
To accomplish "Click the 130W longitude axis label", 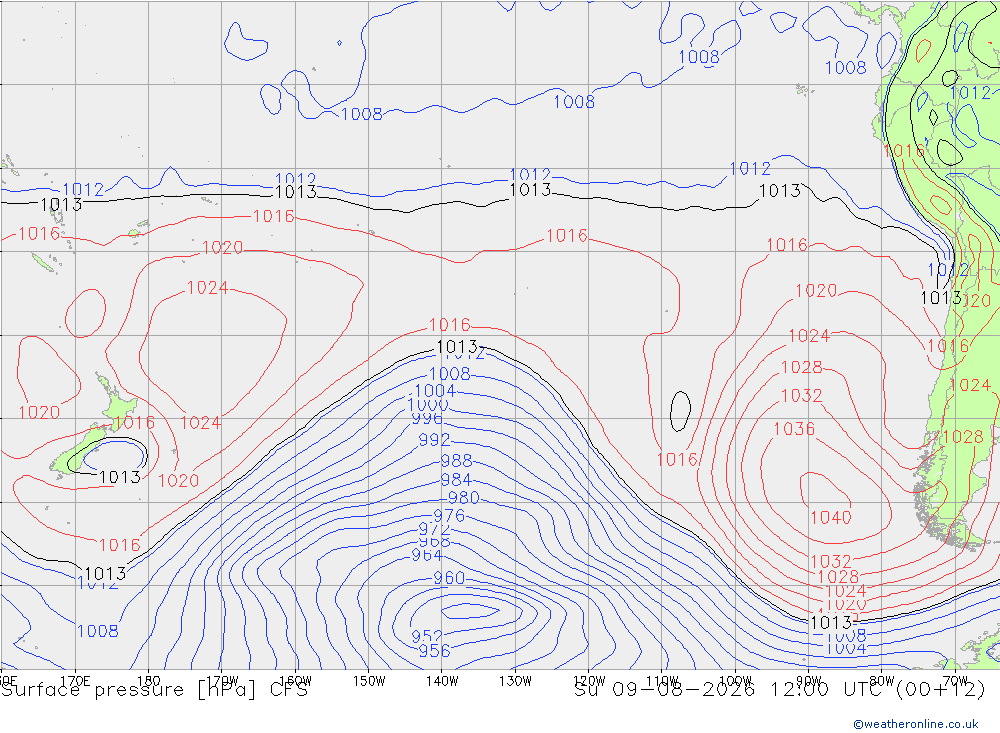I will 515,681.
